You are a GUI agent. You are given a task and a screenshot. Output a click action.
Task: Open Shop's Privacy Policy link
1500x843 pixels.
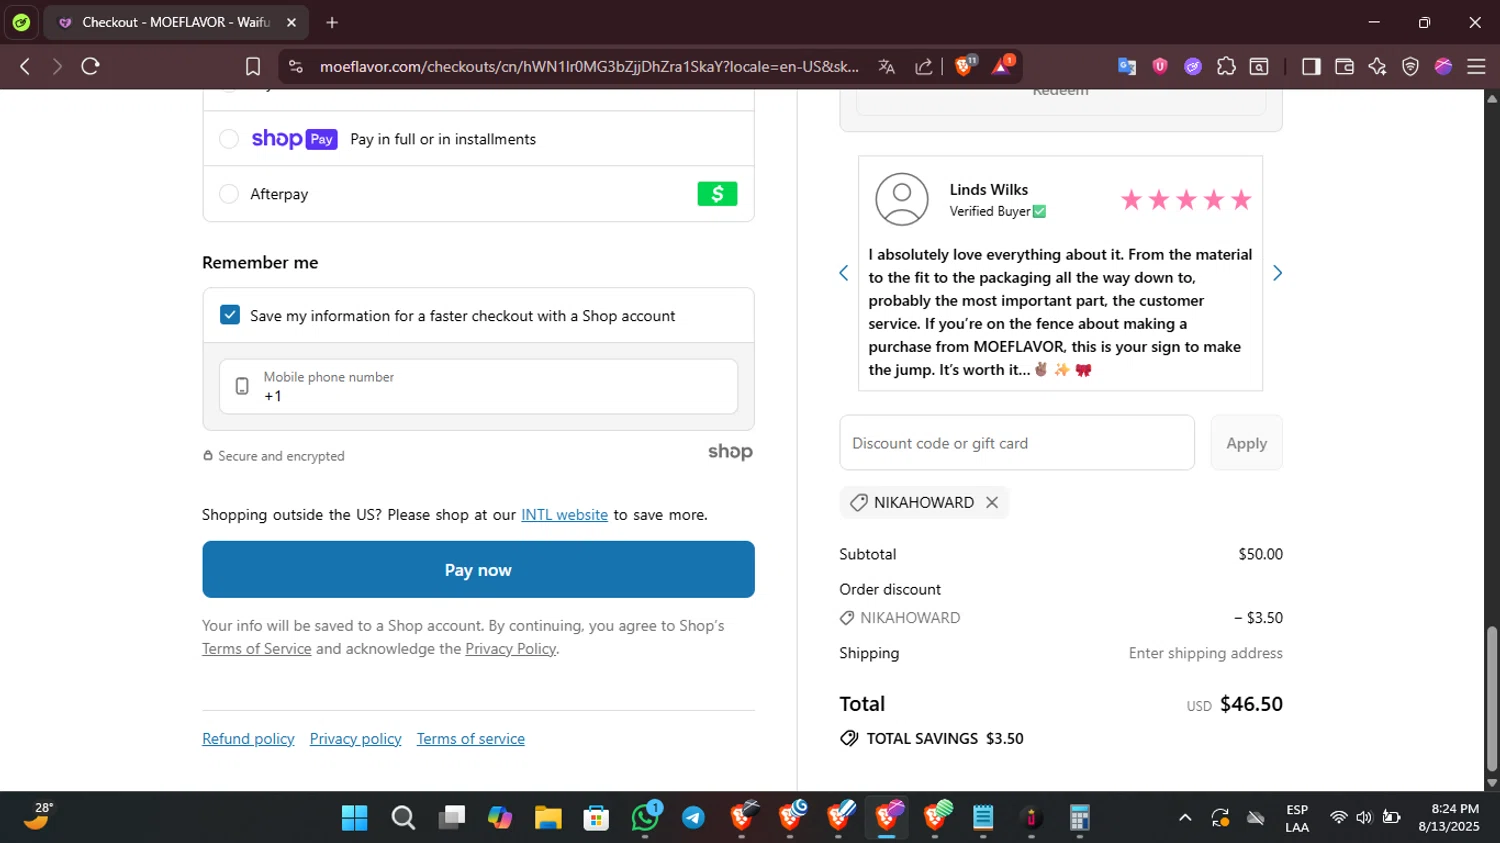[510, 649]
